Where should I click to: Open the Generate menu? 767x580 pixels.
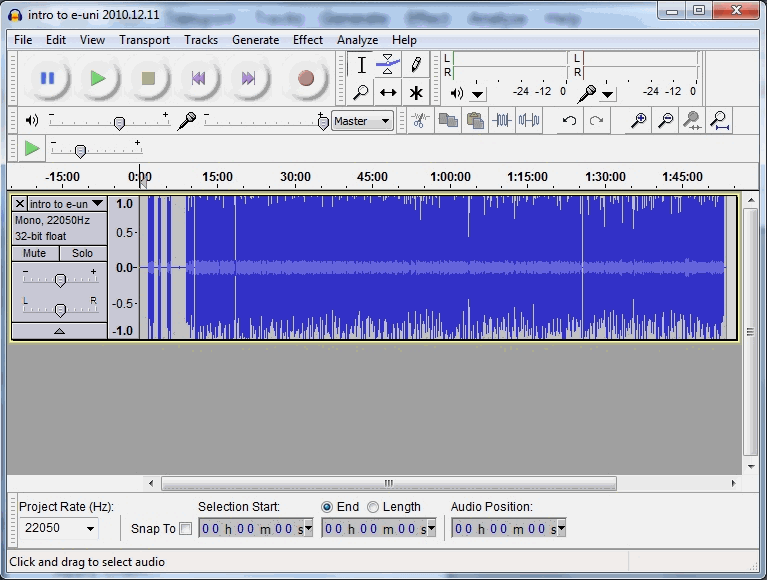[x=255, y=40]
